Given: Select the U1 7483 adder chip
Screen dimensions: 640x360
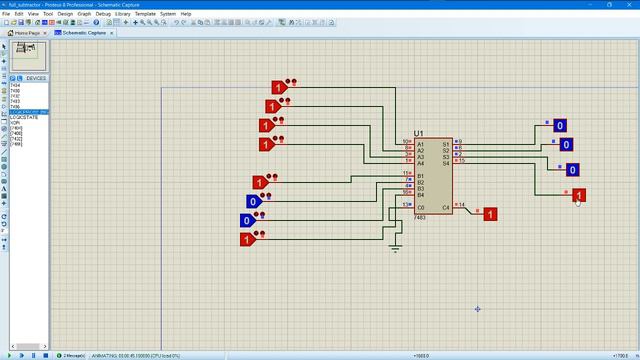Looking at the screenshot, I should [433, 176].
